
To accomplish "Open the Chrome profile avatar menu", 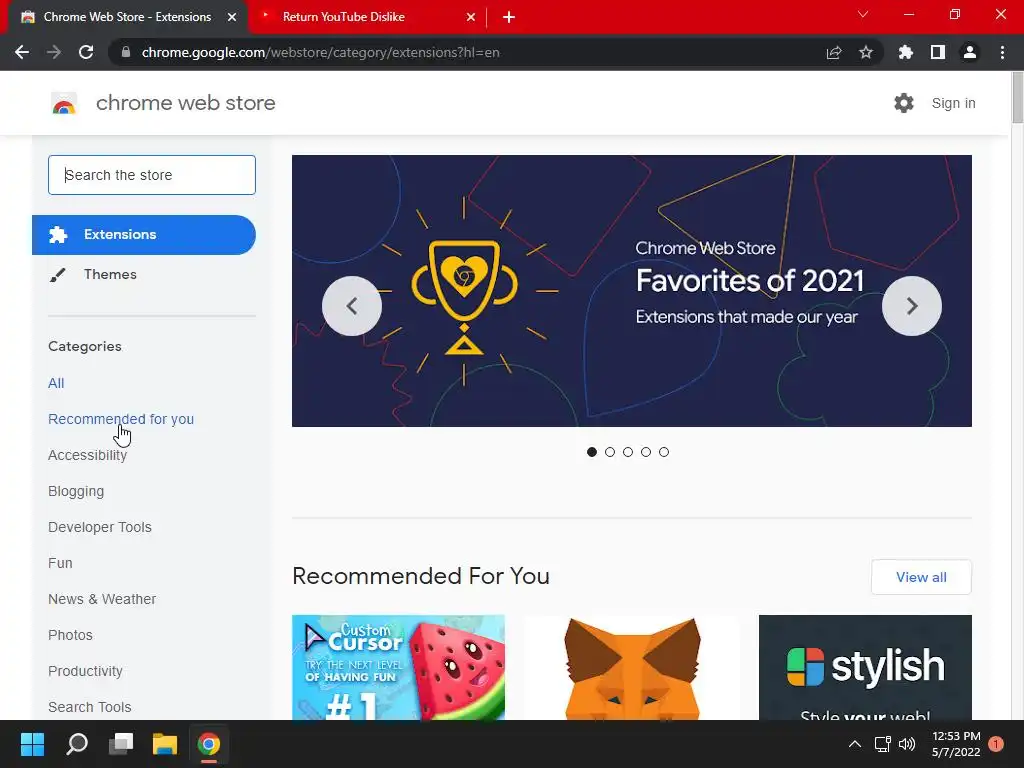I will [970, 52].
